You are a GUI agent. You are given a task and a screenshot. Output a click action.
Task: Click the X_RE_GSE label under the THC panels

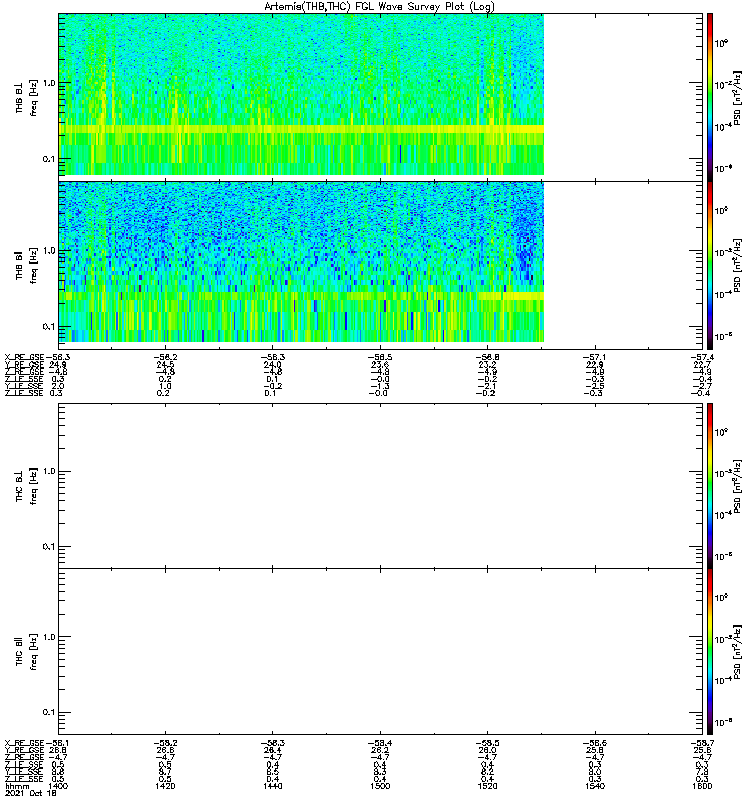[x=24, y=743]
